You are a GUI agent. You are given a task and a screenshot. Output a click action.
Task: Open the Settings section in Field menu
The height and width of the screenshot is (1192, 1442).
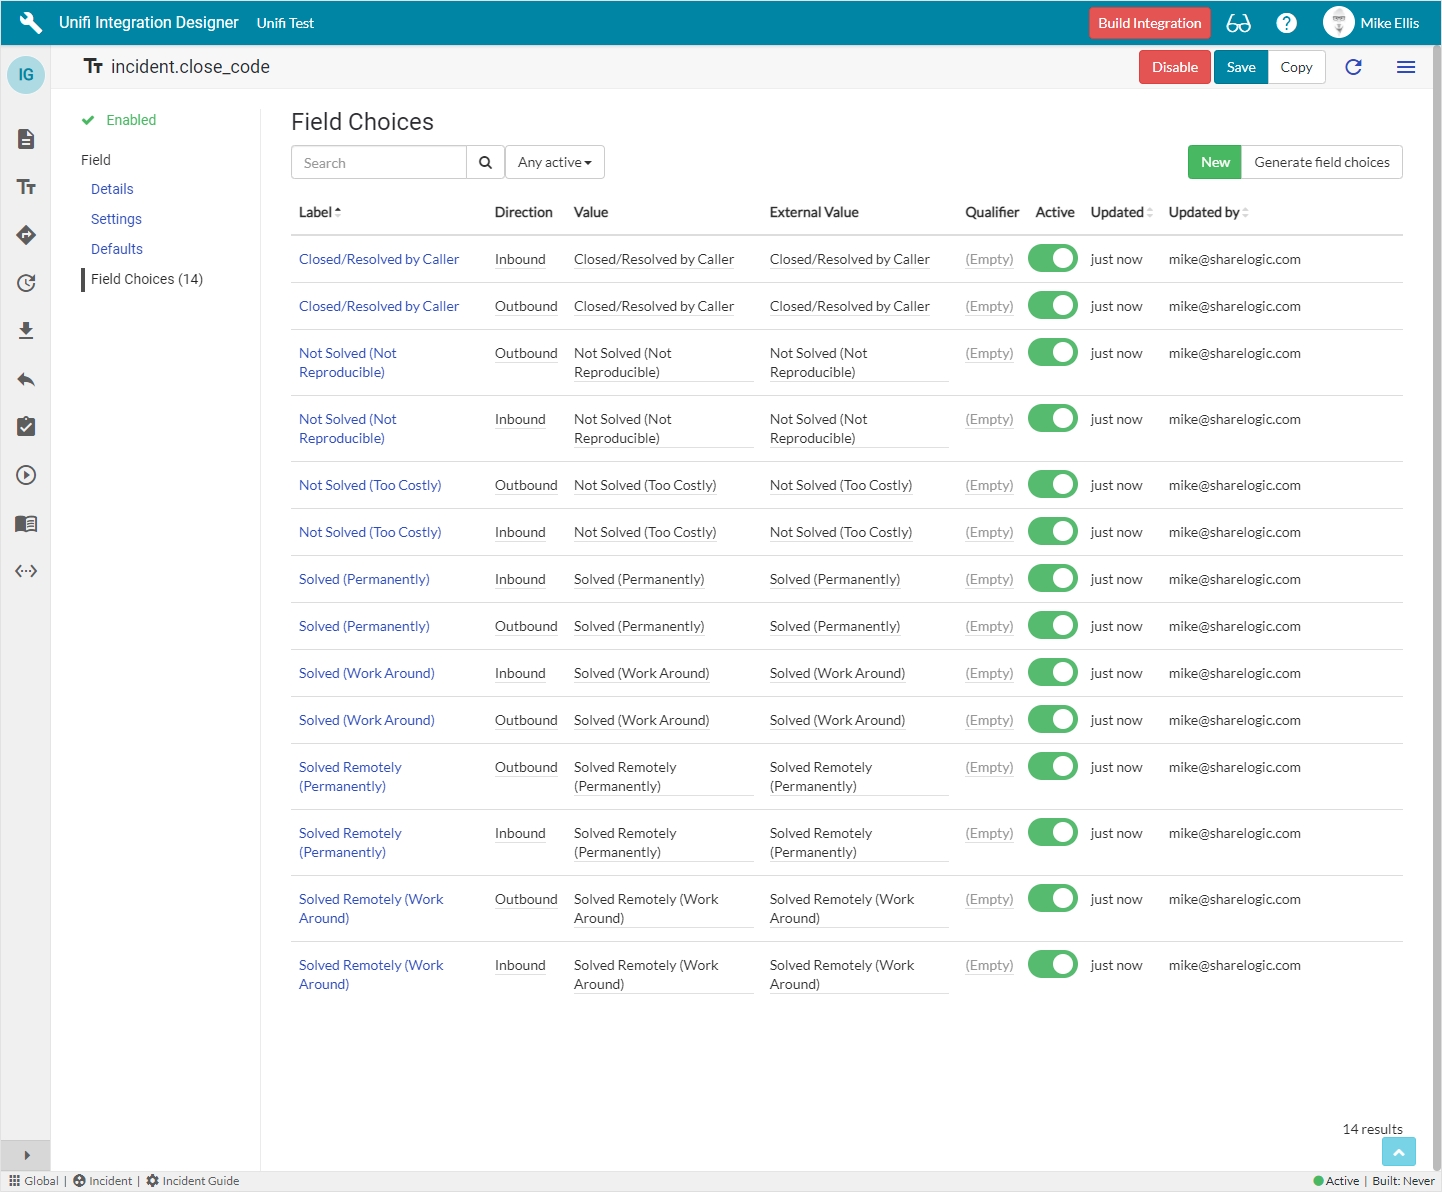116,219
